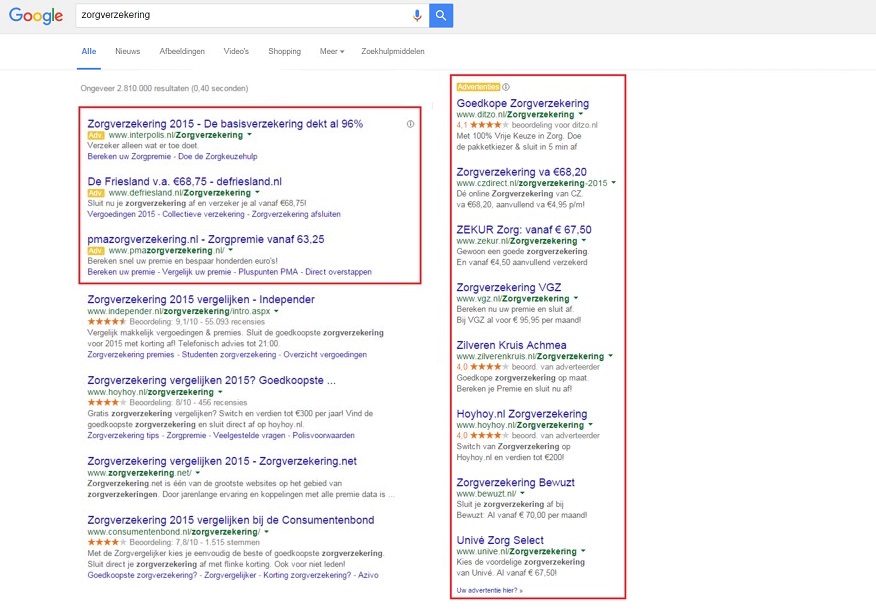The height and width of the screenshot is (609, 876).
Task: Click the Google logo
Action: [x=36, y=16]
